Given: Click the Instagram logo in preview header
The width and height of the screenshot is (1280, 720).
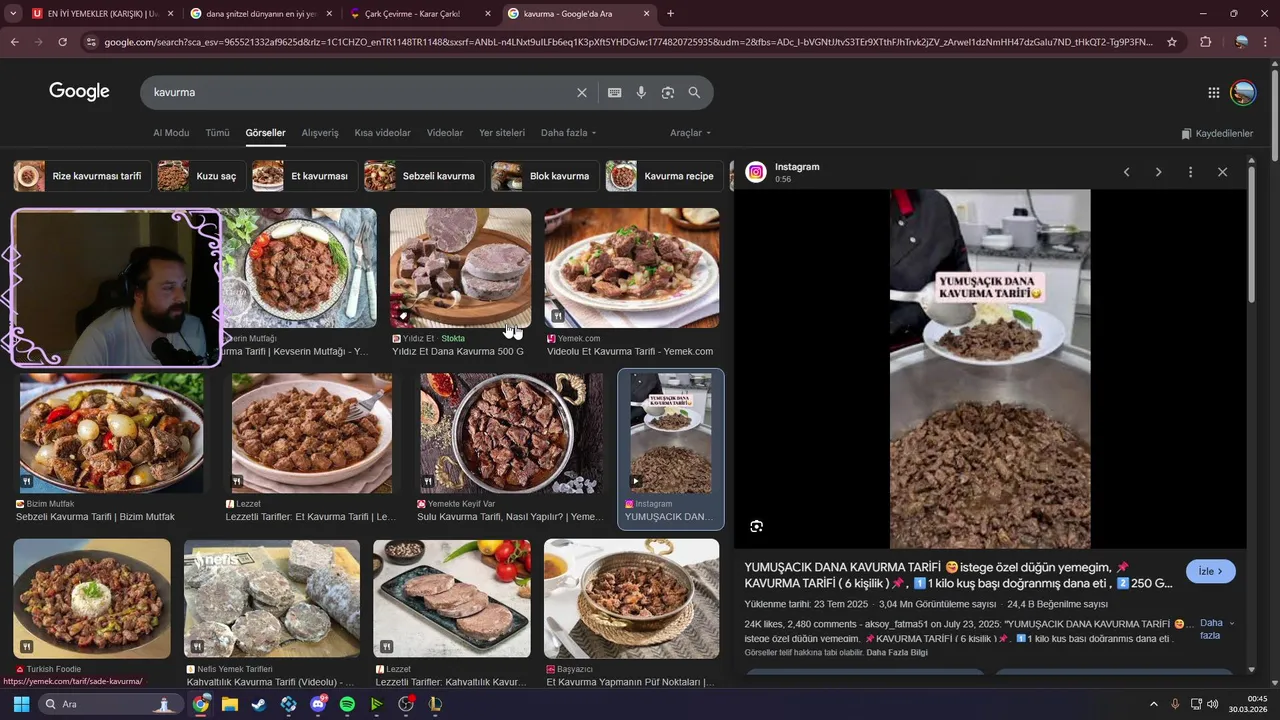Looking at the screenshot, I should [756, 172].
